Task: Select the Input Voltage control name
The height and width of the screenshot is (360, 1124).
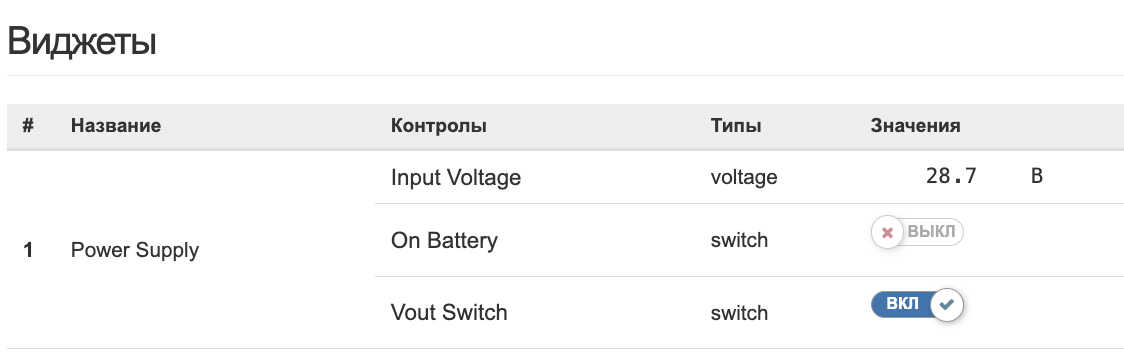Action: (456, 177)
